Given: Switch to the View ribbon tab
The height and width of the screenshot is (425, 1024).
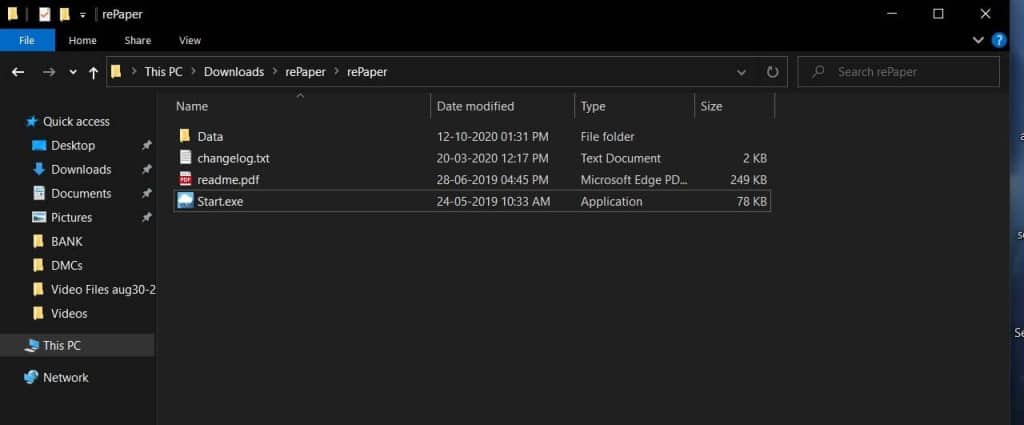Looking at the screenshot, I should [190, 40].
